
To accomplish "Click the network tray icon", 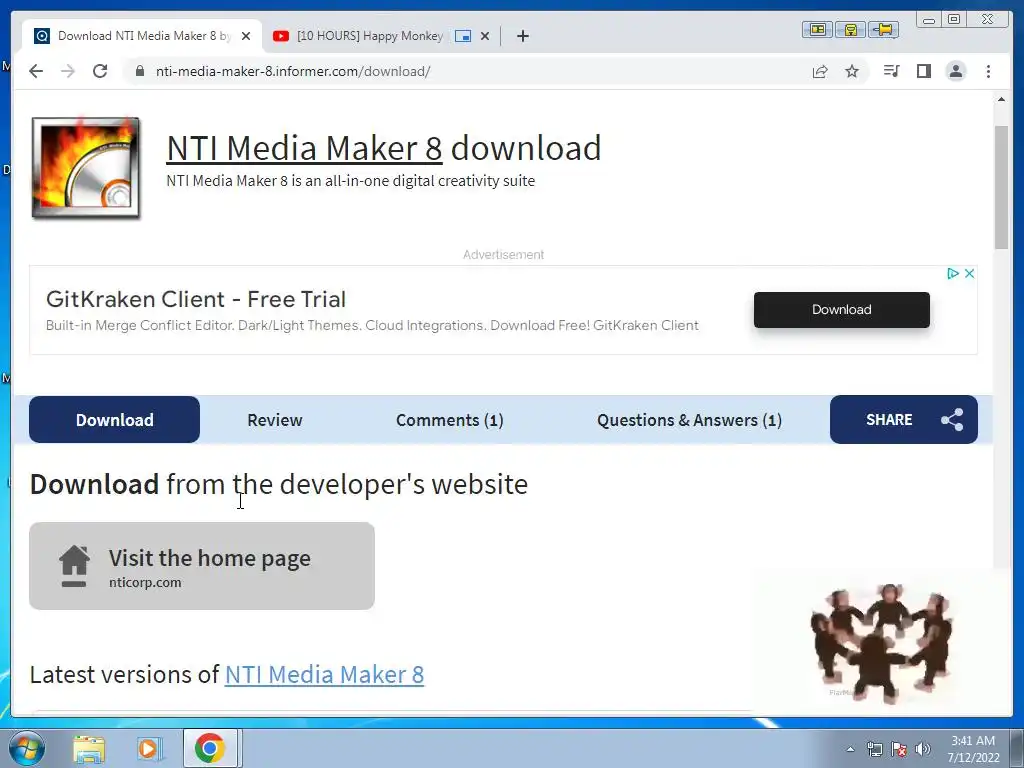I will [x=874, y=749].
